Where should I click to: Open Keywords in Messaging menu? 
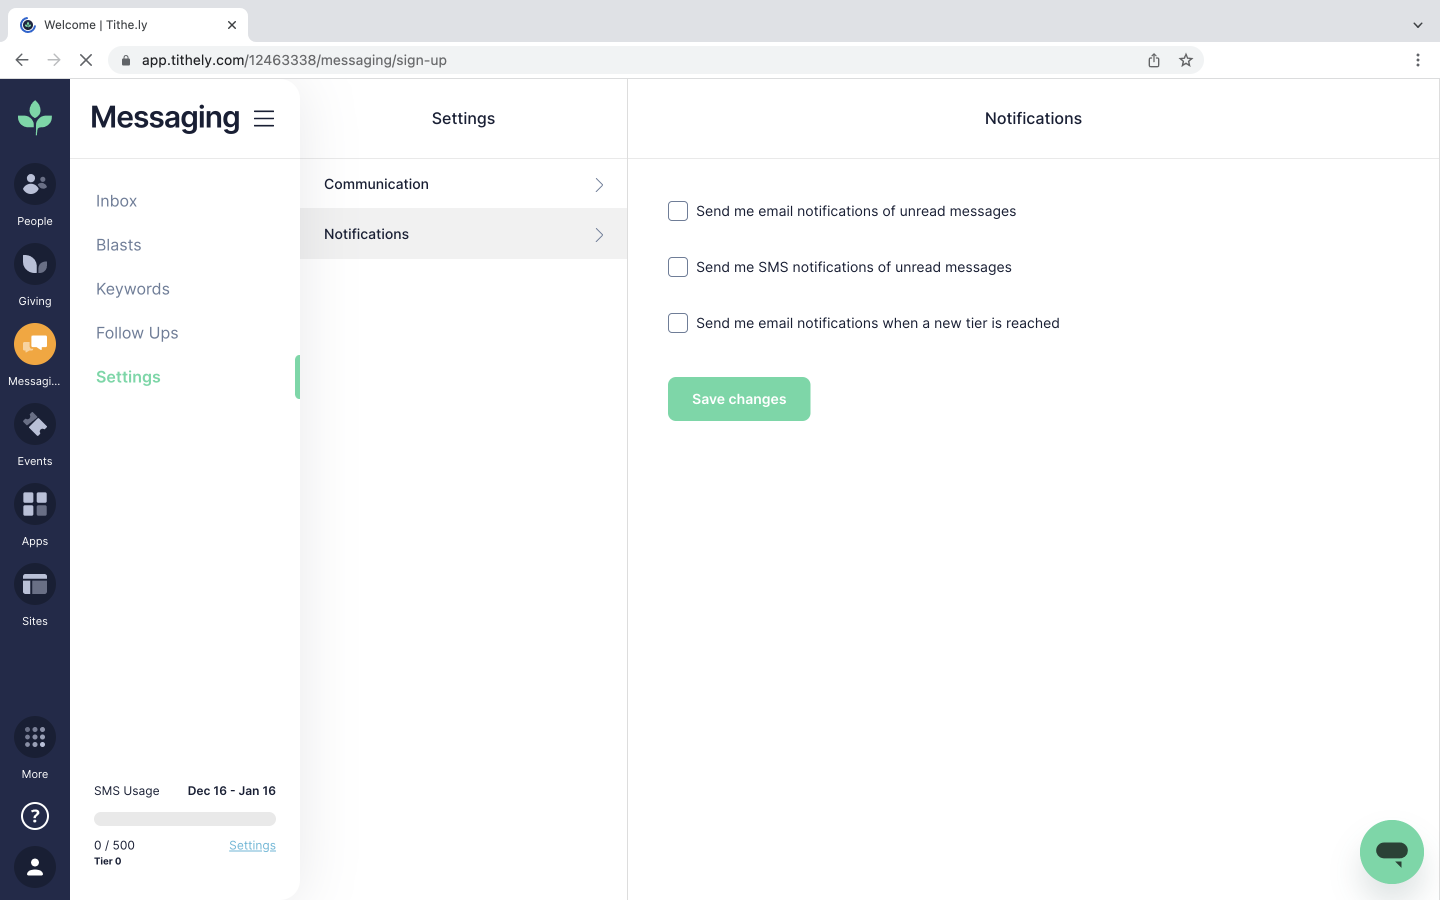coord(133,289)
